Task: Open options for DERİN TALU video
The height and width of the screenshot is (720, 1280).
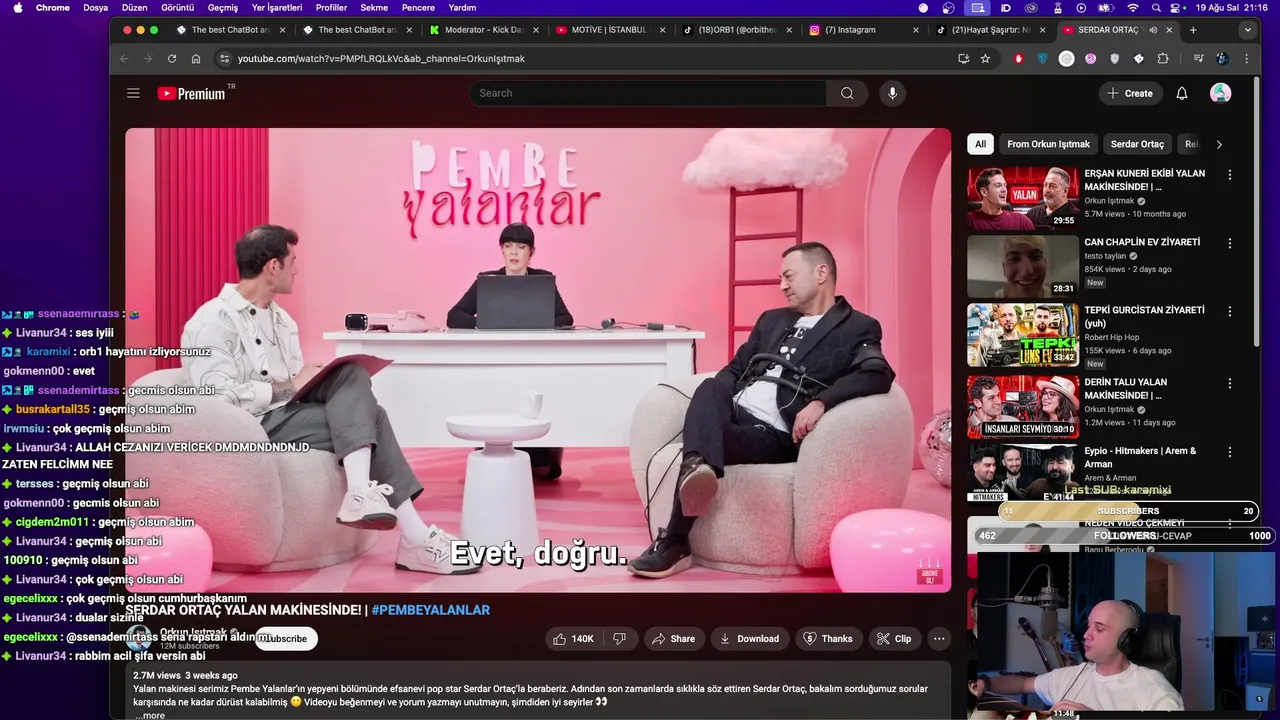Action: point(1229,383)
